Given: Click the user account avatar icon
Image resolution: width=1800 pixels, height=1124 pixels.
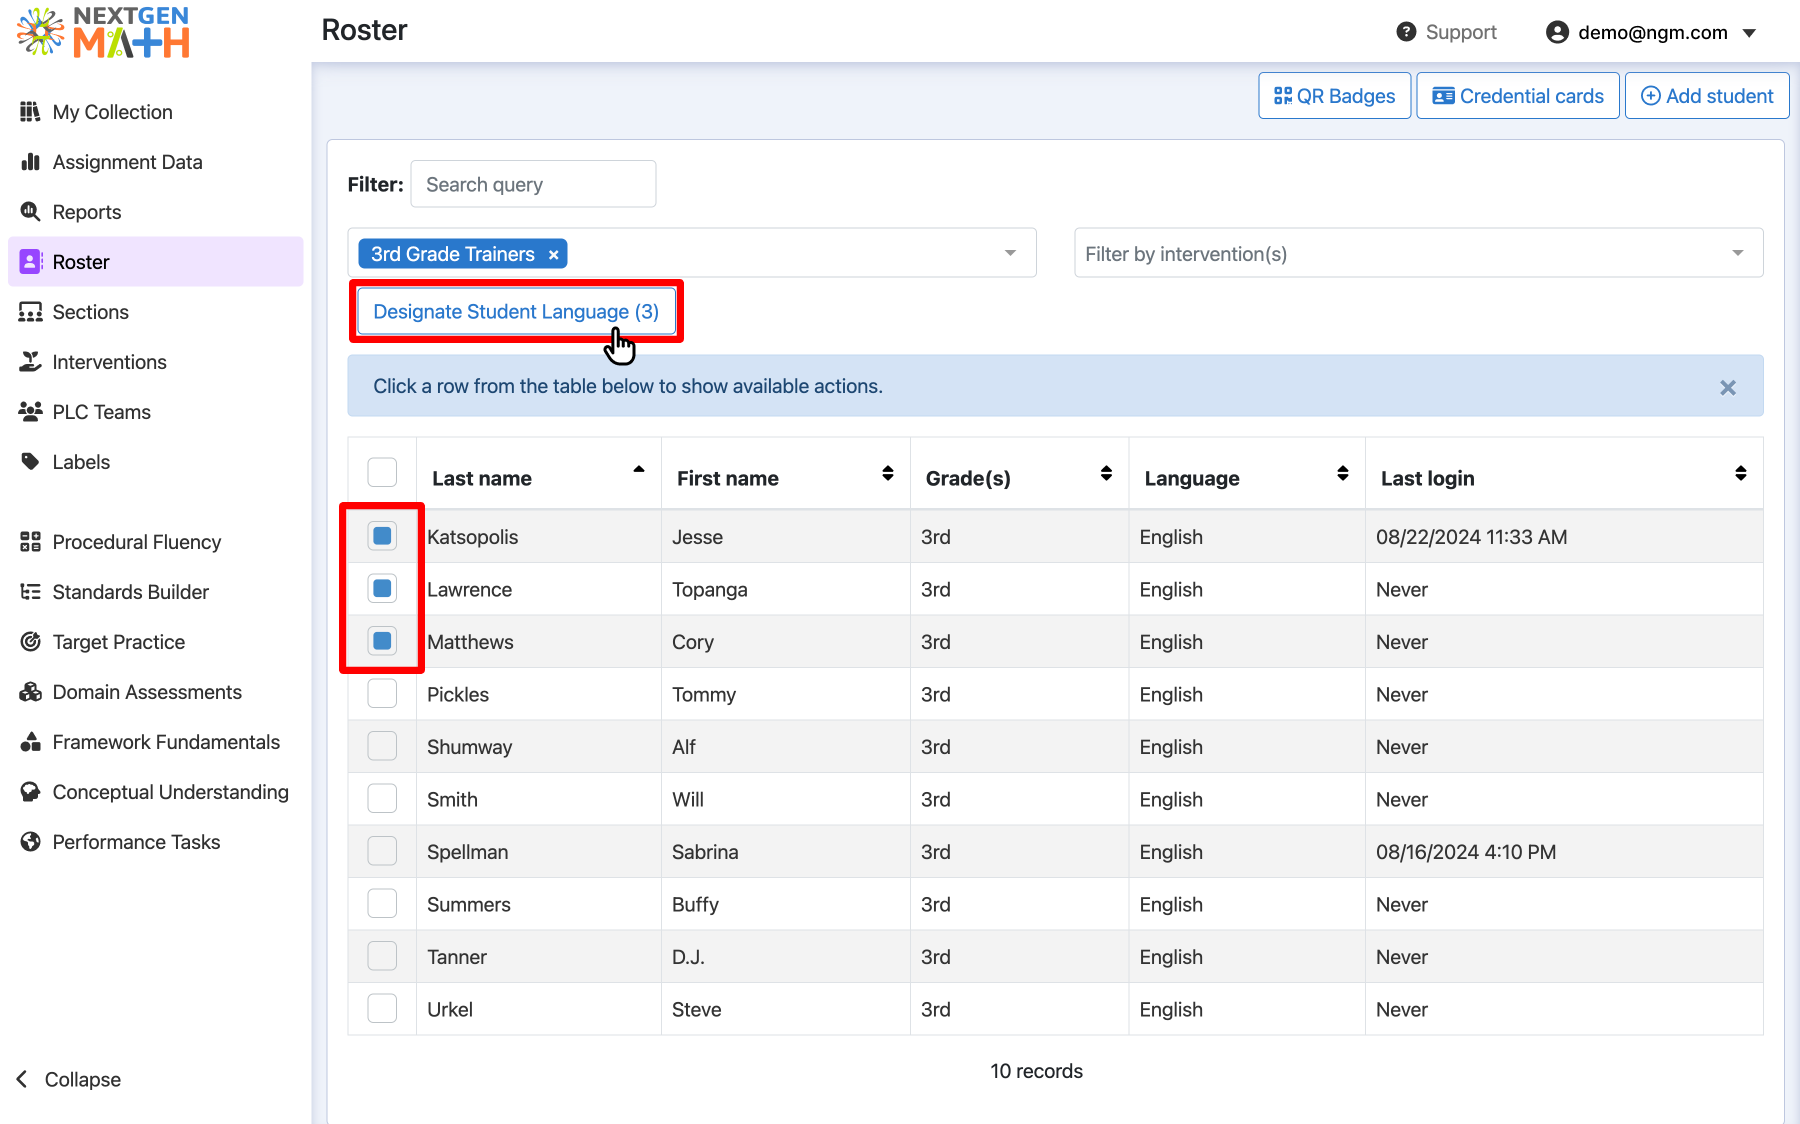Looking at the screenshot, I should [x=1557, y=32].
